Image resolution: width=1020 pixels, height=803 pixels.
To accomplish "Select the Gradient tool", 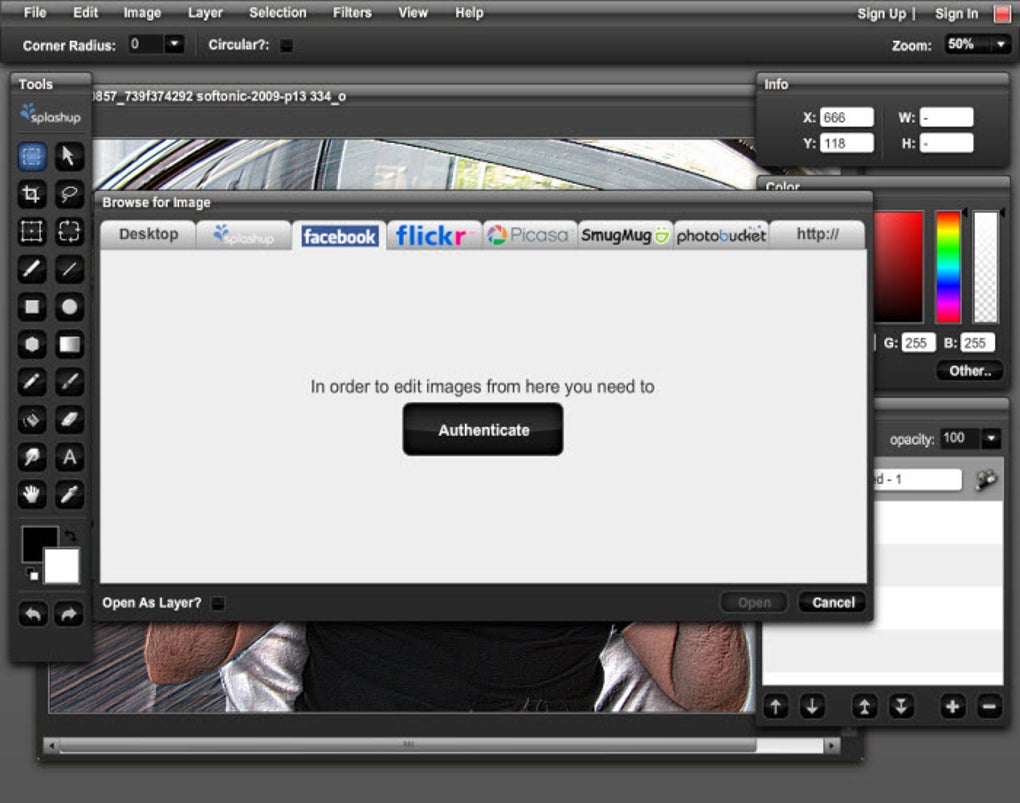I will pos(68,344).
